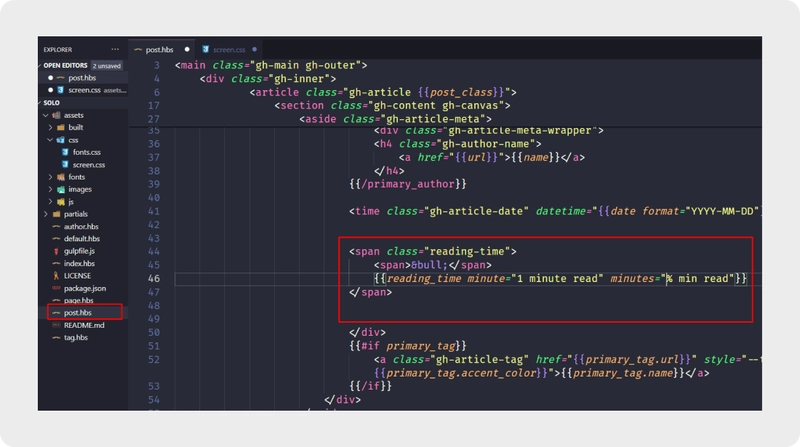800x447 pixels.
Task: Expand the js folder chevron
Action: pos(51,202)
